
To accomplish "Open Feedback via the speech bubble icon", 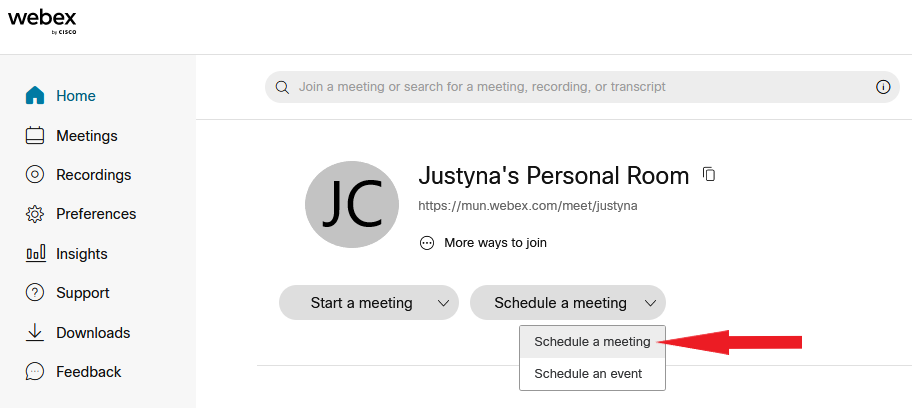I will pyautogui.click(x=35, y=371).
